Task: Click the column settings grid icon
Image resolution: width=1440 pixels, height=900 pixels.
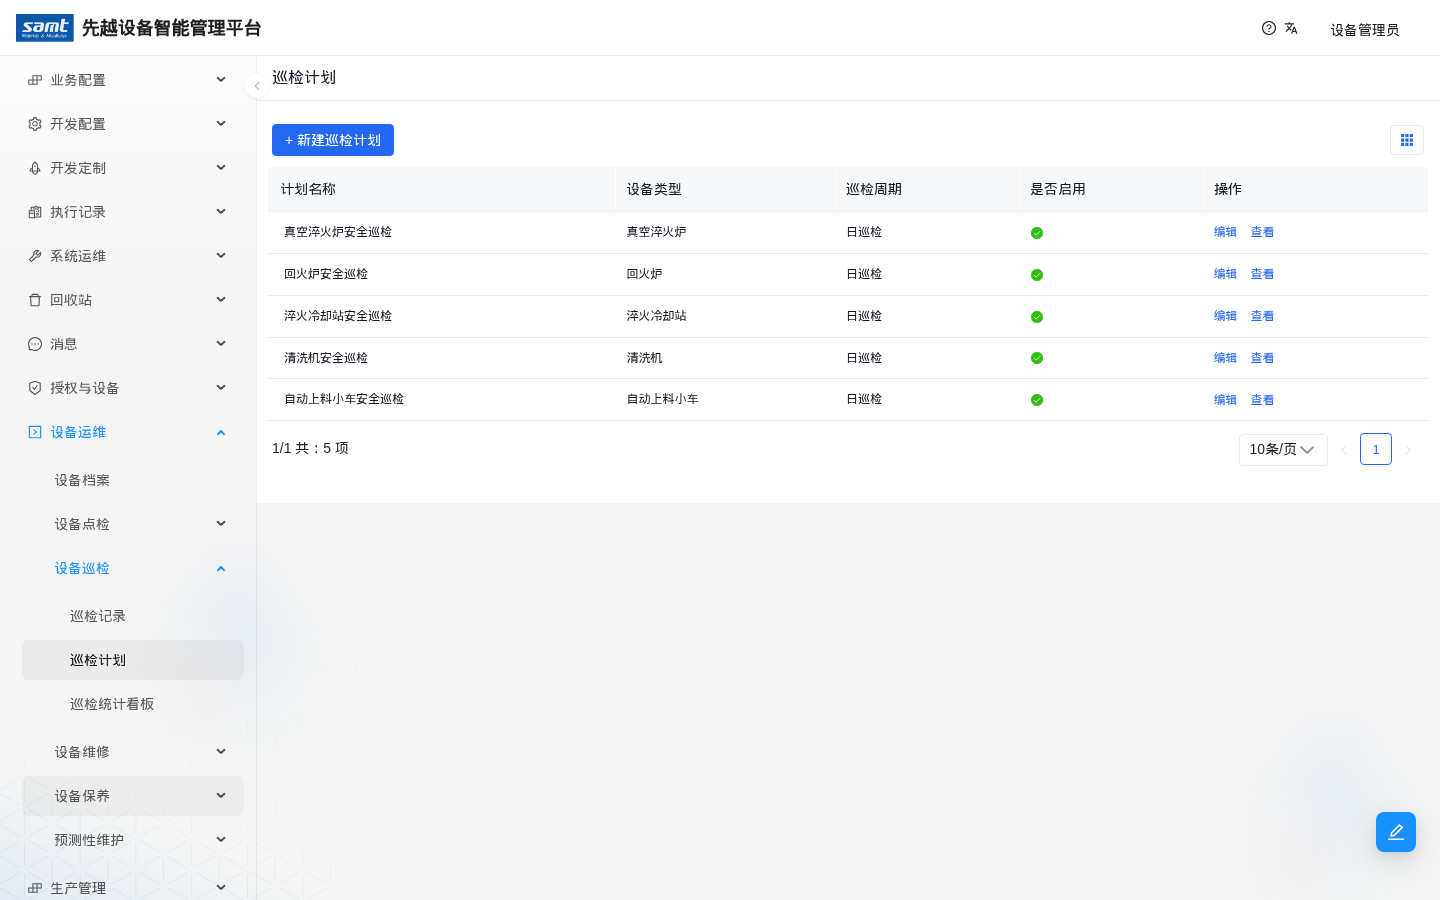Action: (1407, 140)
